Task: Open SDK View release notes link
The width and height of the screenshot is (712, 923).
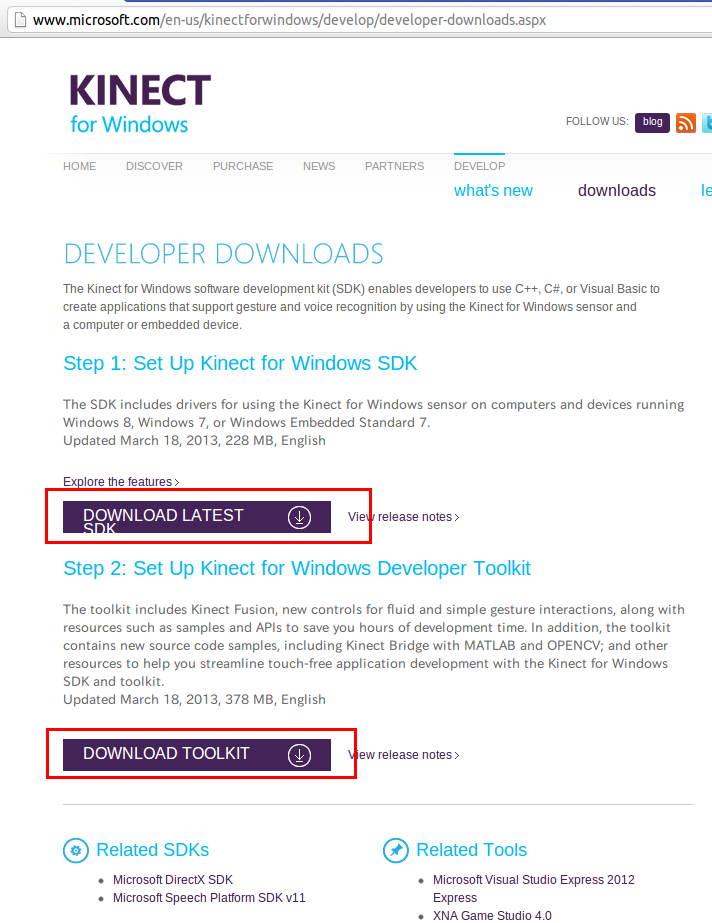Action: coord(404,517)
